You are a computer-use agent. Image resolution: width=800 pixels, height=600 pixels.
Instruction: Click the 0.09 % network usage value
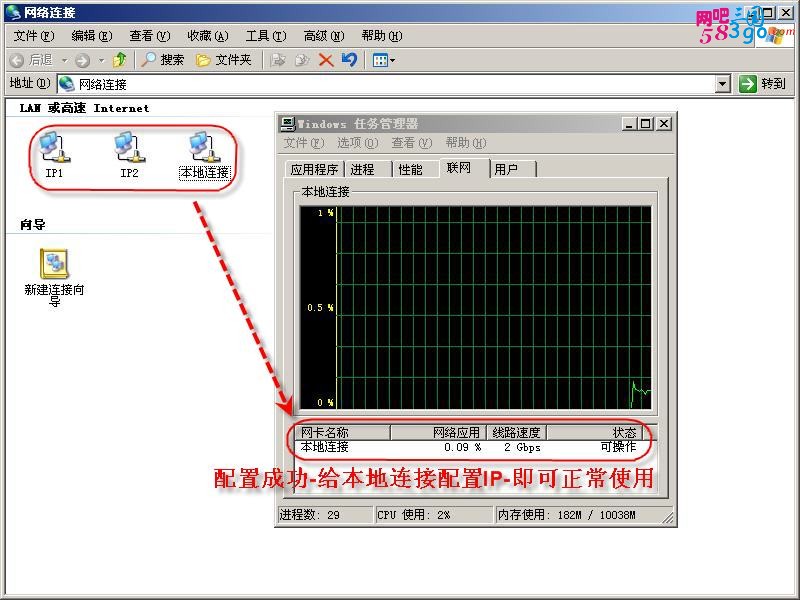(x=462, y=447)
